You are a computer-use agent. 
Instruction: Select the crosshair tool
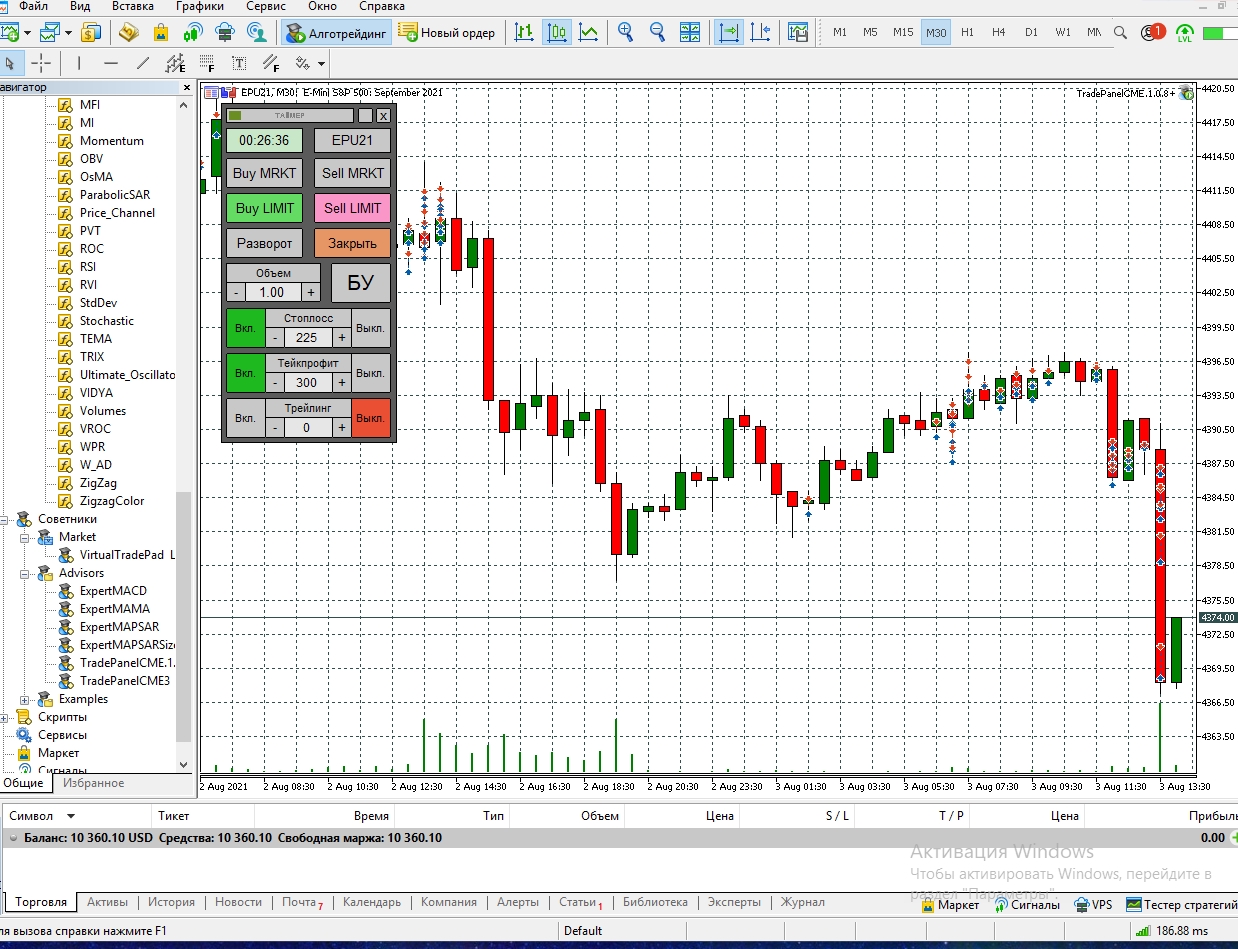[x=41, y=63]
